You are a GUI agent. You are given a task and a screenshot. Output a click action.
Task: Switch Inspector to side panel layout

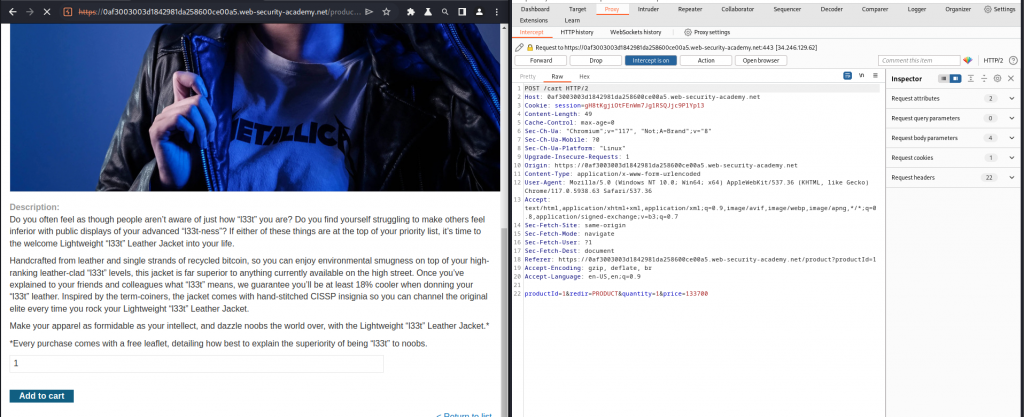pos(955,78)
